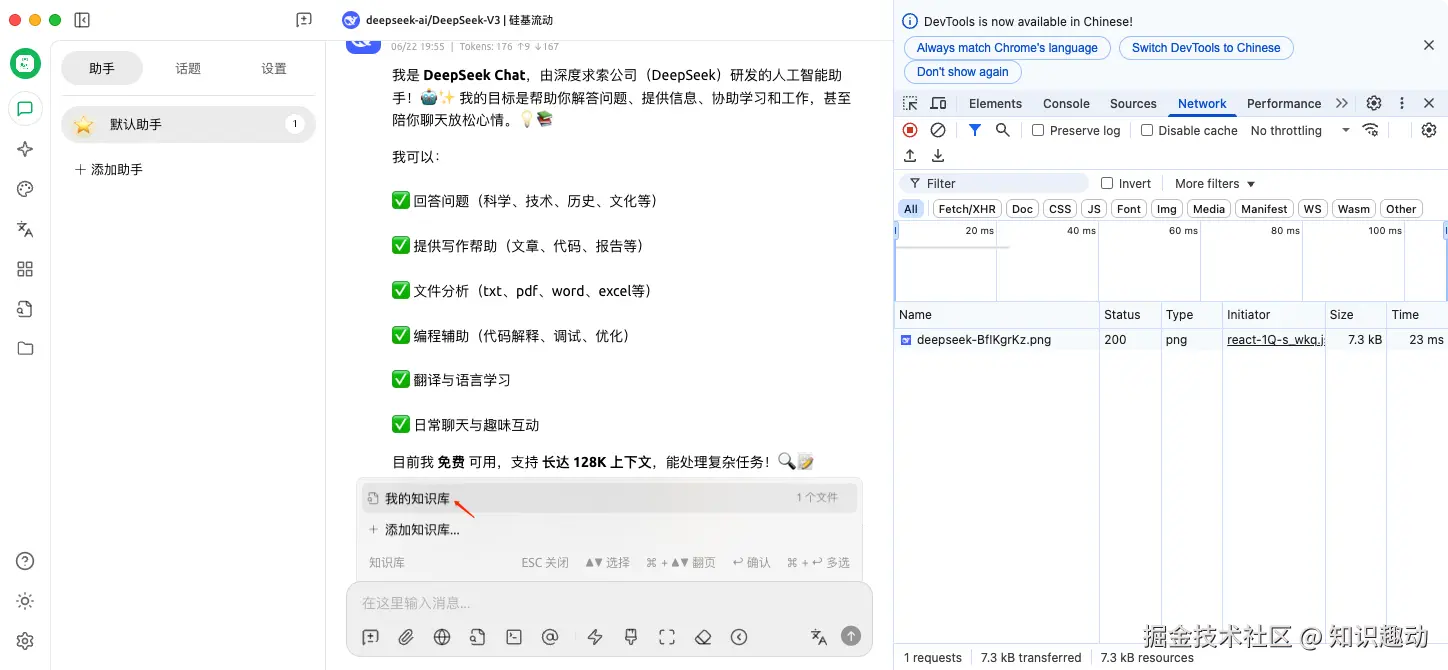Show more DevTools tabs with the double chevron

coord(1342,103)
